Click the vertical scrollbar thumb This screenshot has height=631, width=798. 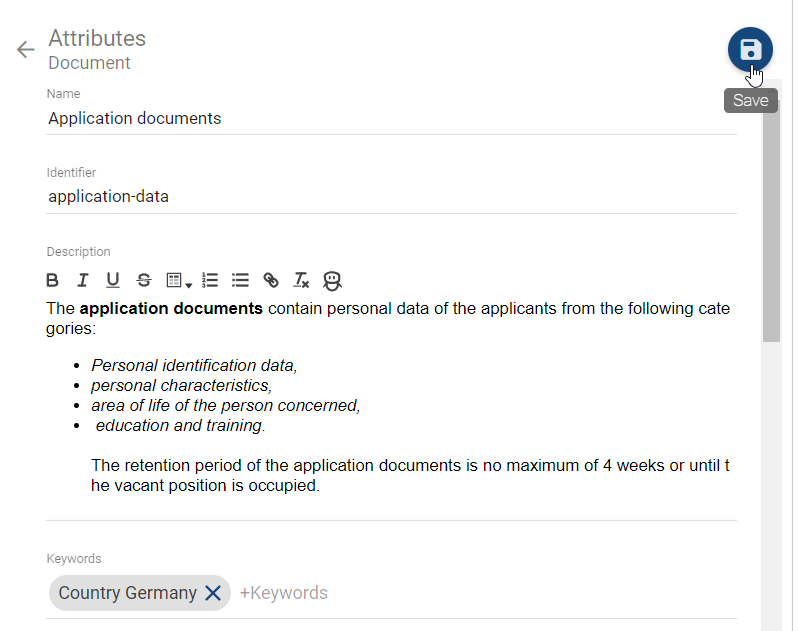point(771,210)
